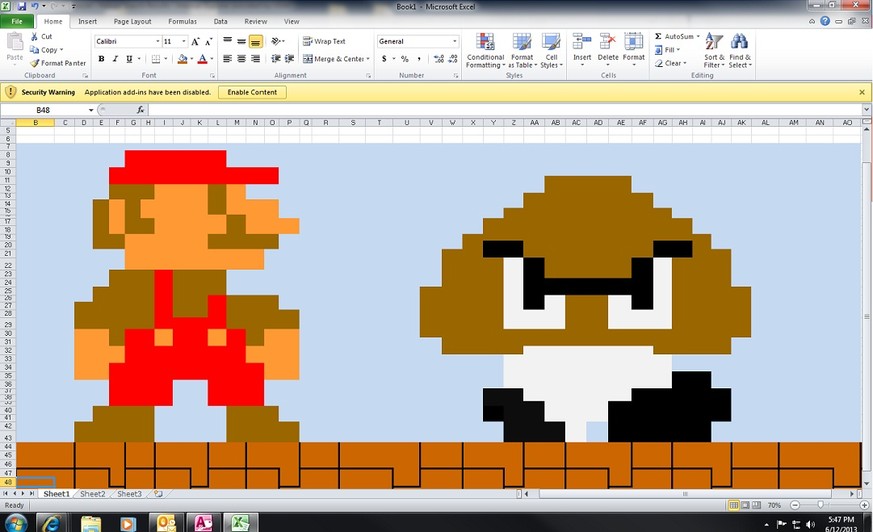The height and width of the screenshot is (532, 873).
Task: Switch to the Page Layout tab
Action: tap(133, 22)
